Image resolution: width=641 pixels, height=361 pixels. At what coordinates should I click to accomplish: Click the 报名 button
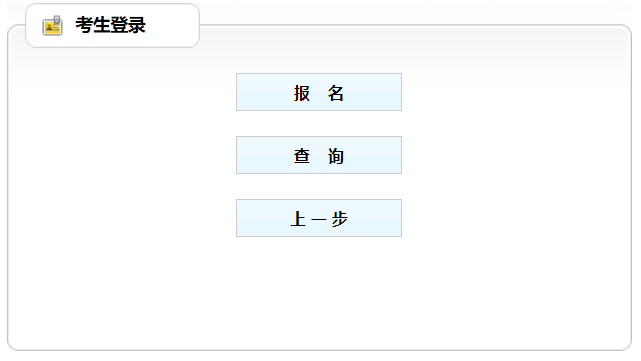tap(319, 92)
